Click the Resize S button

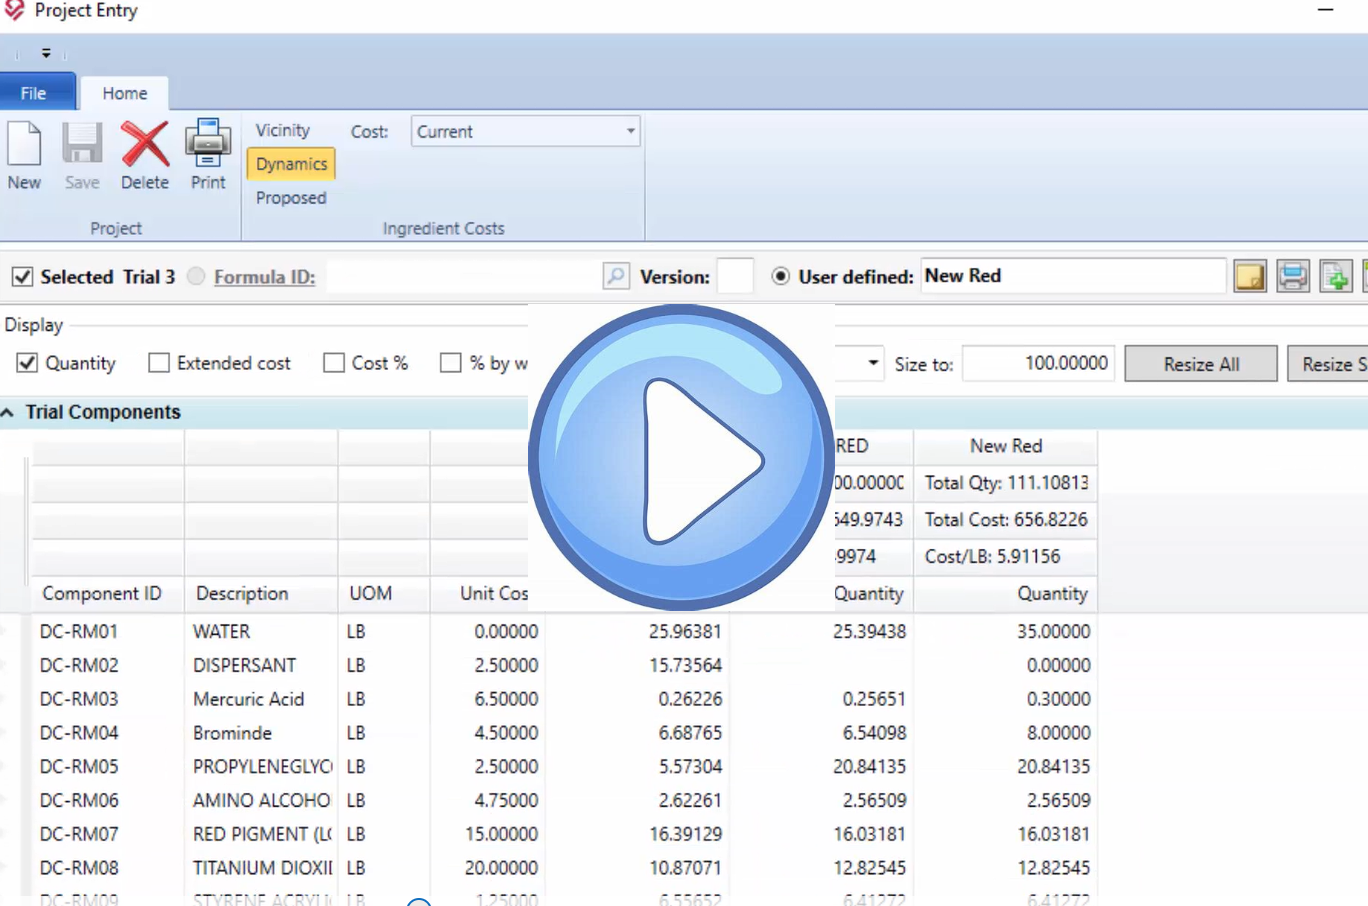point(1329,364)
